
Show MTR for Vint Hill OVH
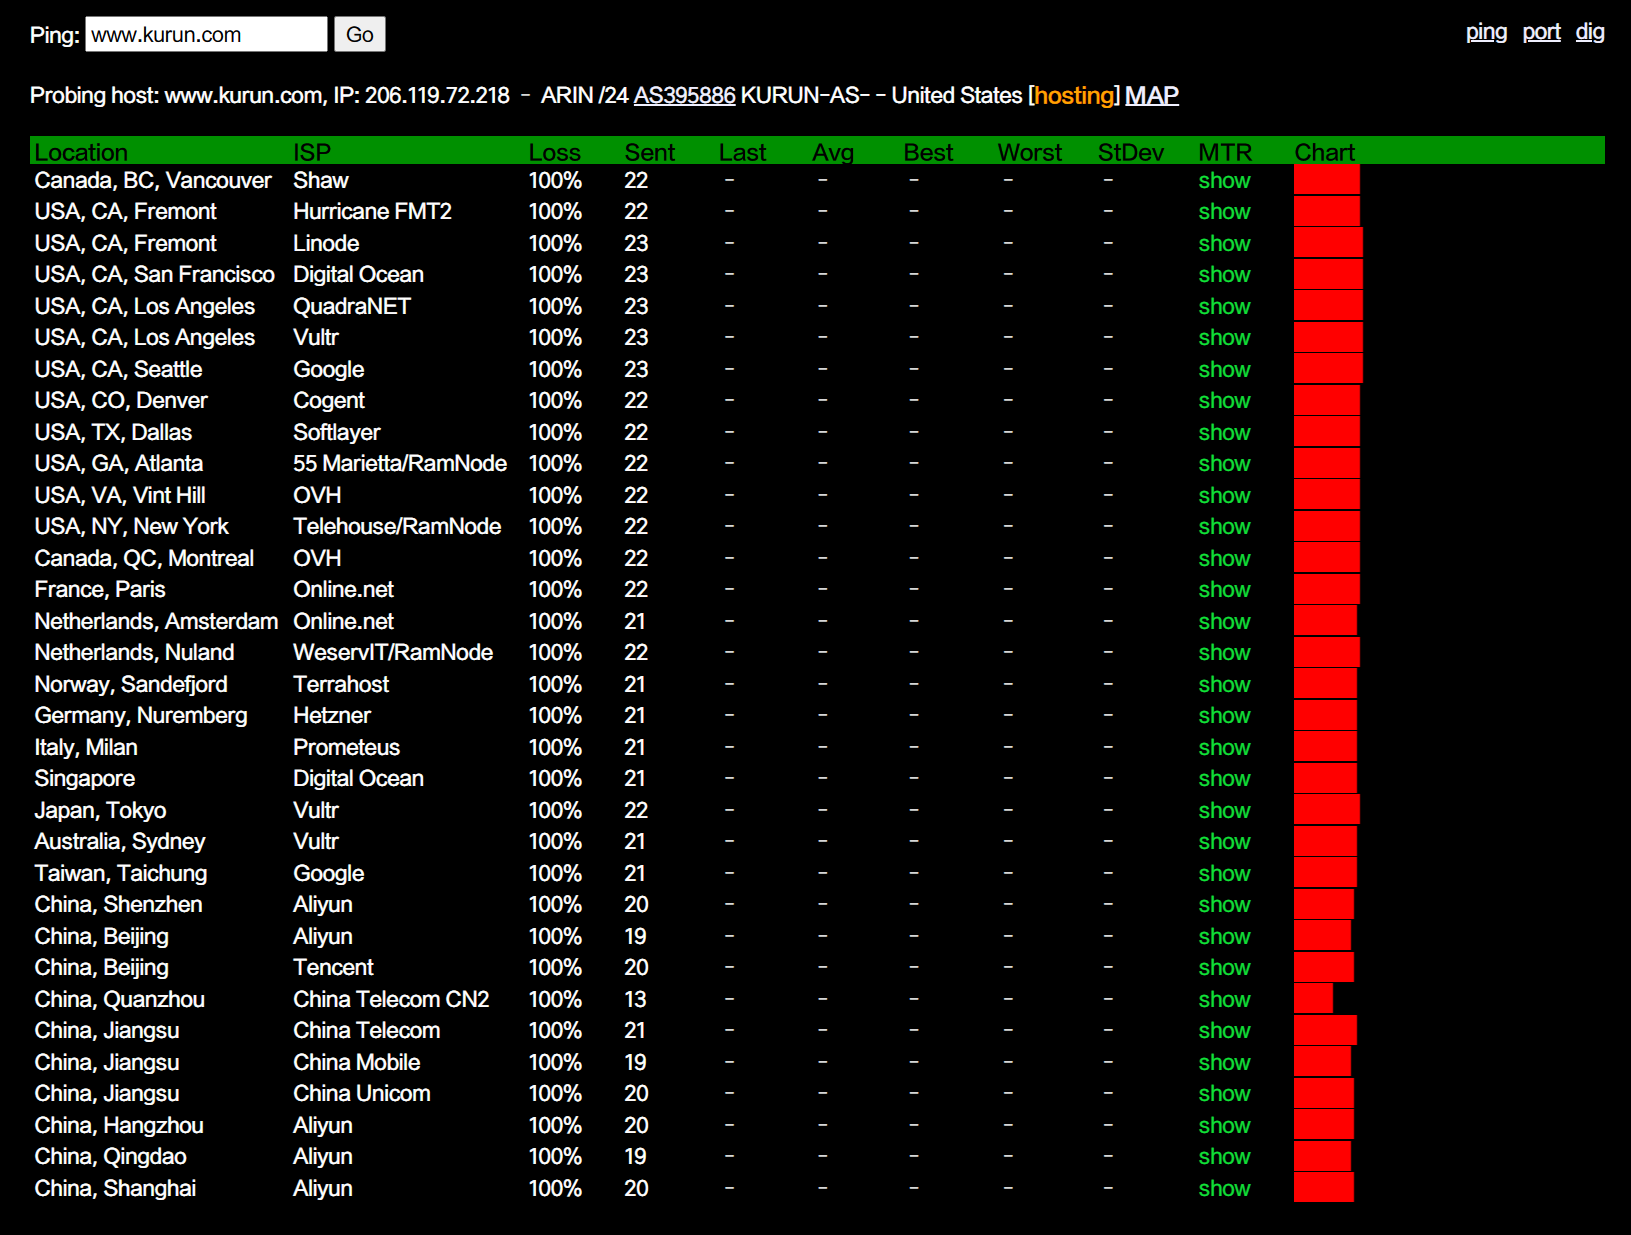(x=1224, y=495)
